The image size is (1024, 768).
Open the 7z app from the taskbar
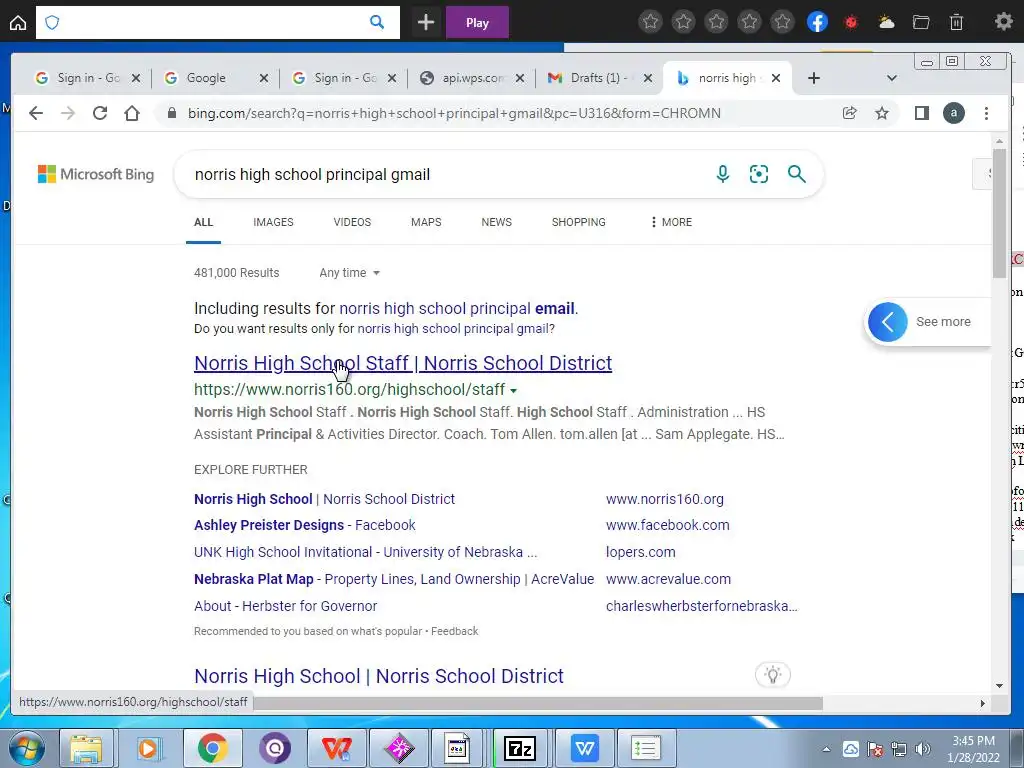520,748
